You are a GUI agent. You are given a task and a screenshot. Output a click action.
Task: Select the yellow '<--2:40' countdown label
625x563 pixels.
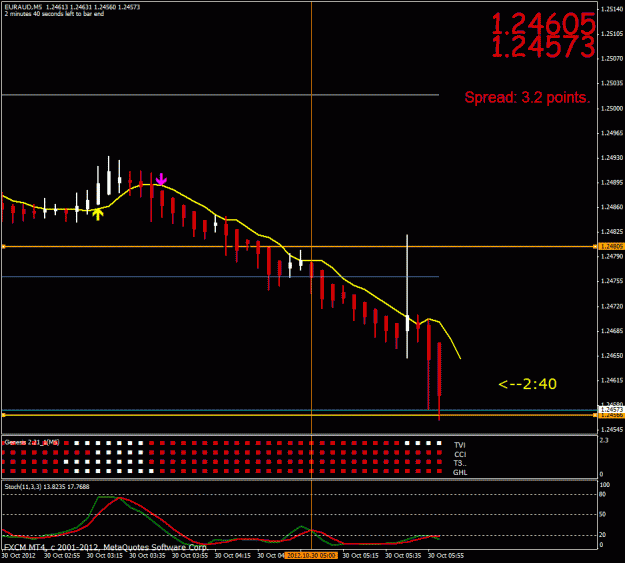(527, 384)
